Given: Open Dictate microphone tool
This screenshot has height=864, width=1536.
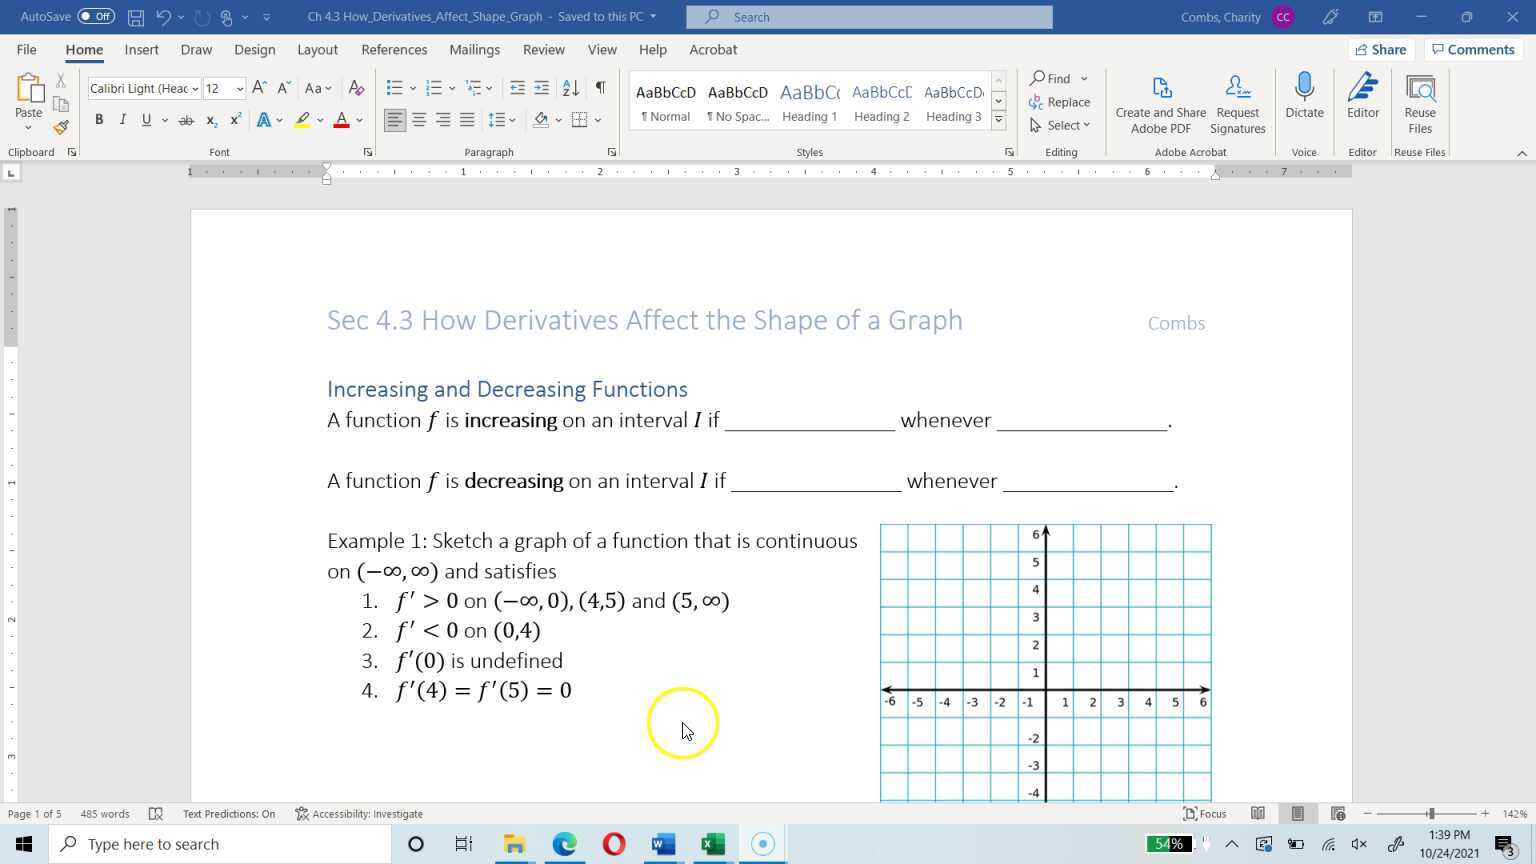Looking at the screenshot, I should point(1304,97).
